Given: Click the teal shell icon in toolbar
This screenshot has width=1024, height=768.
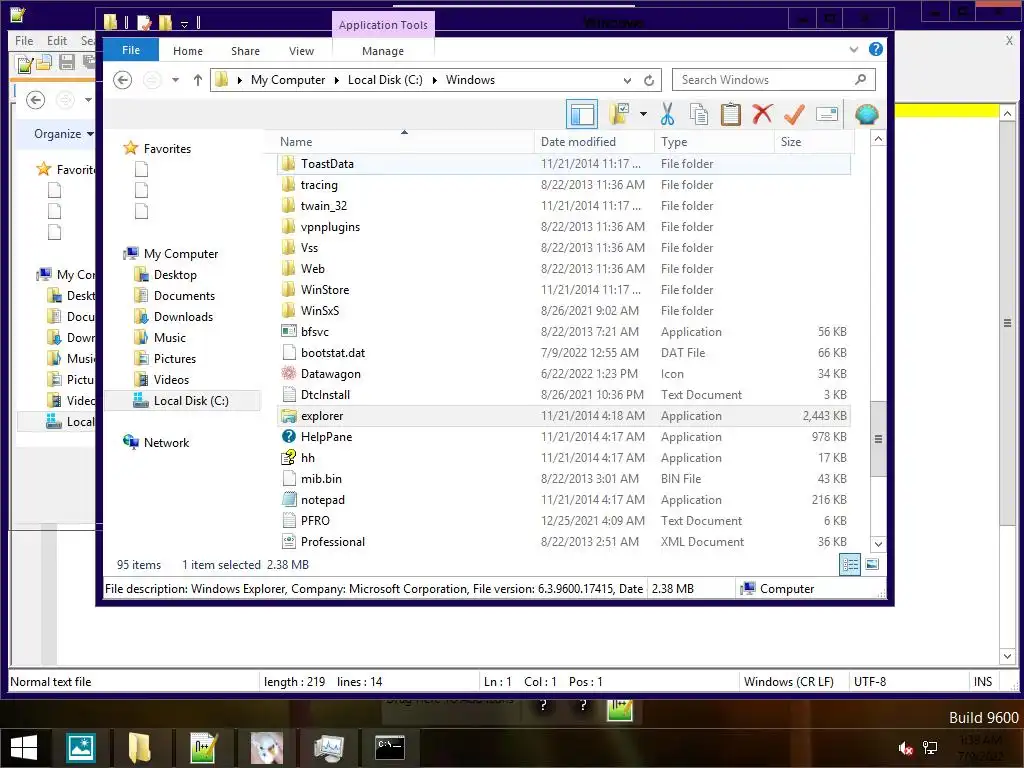Looking at the screenshot, I should (x=867, y=114).
